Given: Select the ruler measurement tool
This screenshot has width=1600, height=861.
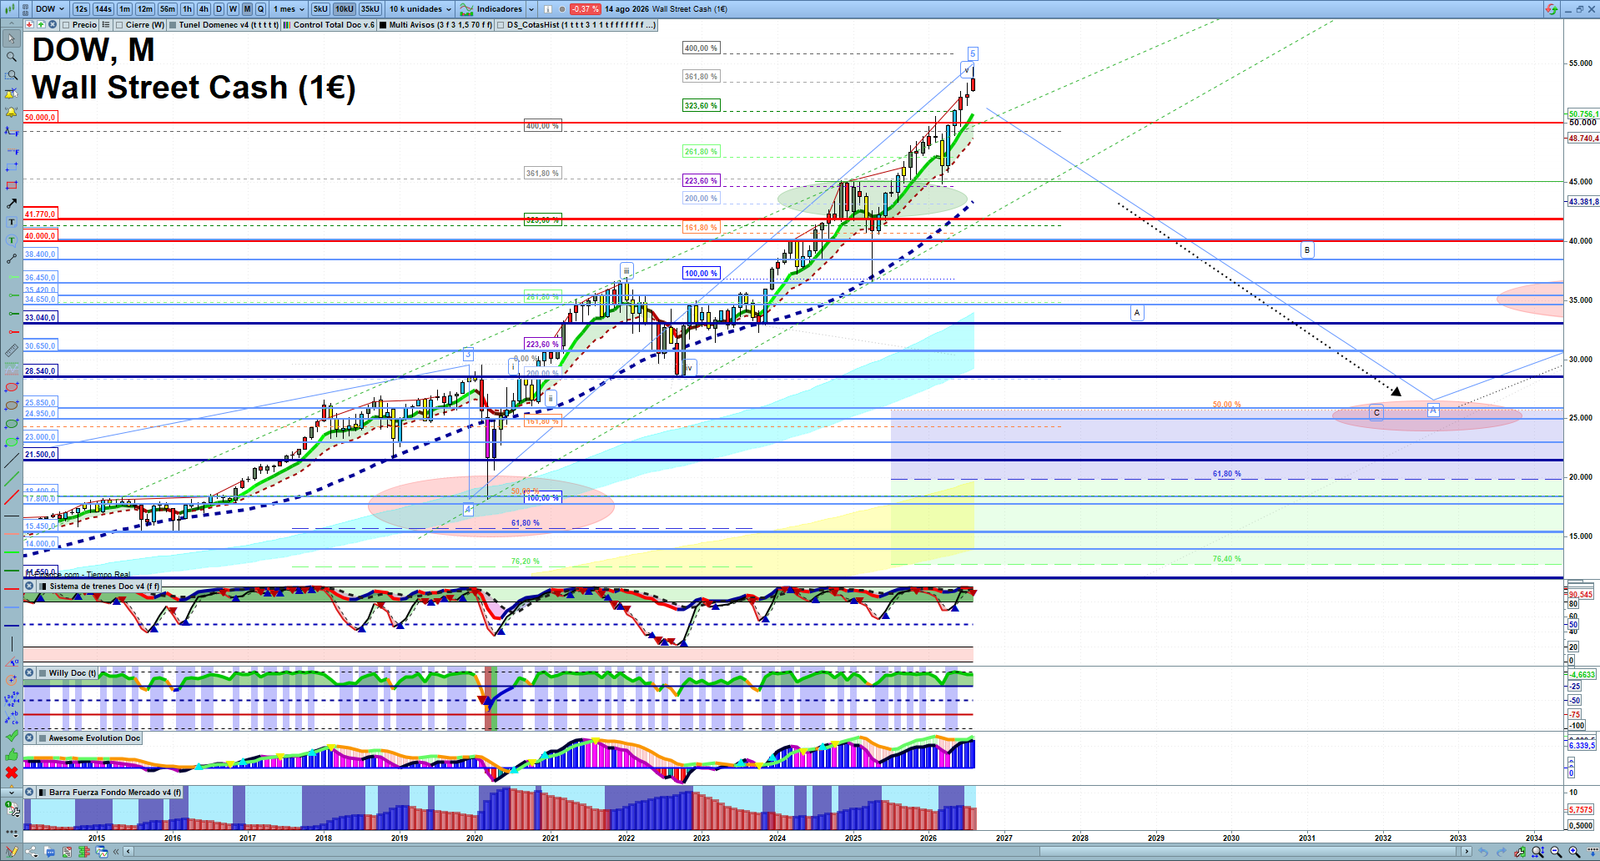Looking at the screenshot, I should point(11,351).
